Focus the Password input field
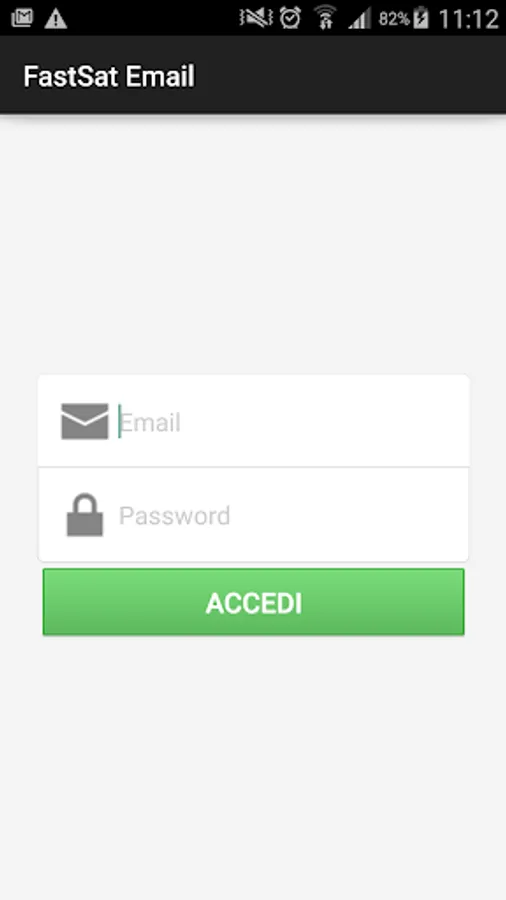This screenshot has height=900, width=506. point(254,514)
